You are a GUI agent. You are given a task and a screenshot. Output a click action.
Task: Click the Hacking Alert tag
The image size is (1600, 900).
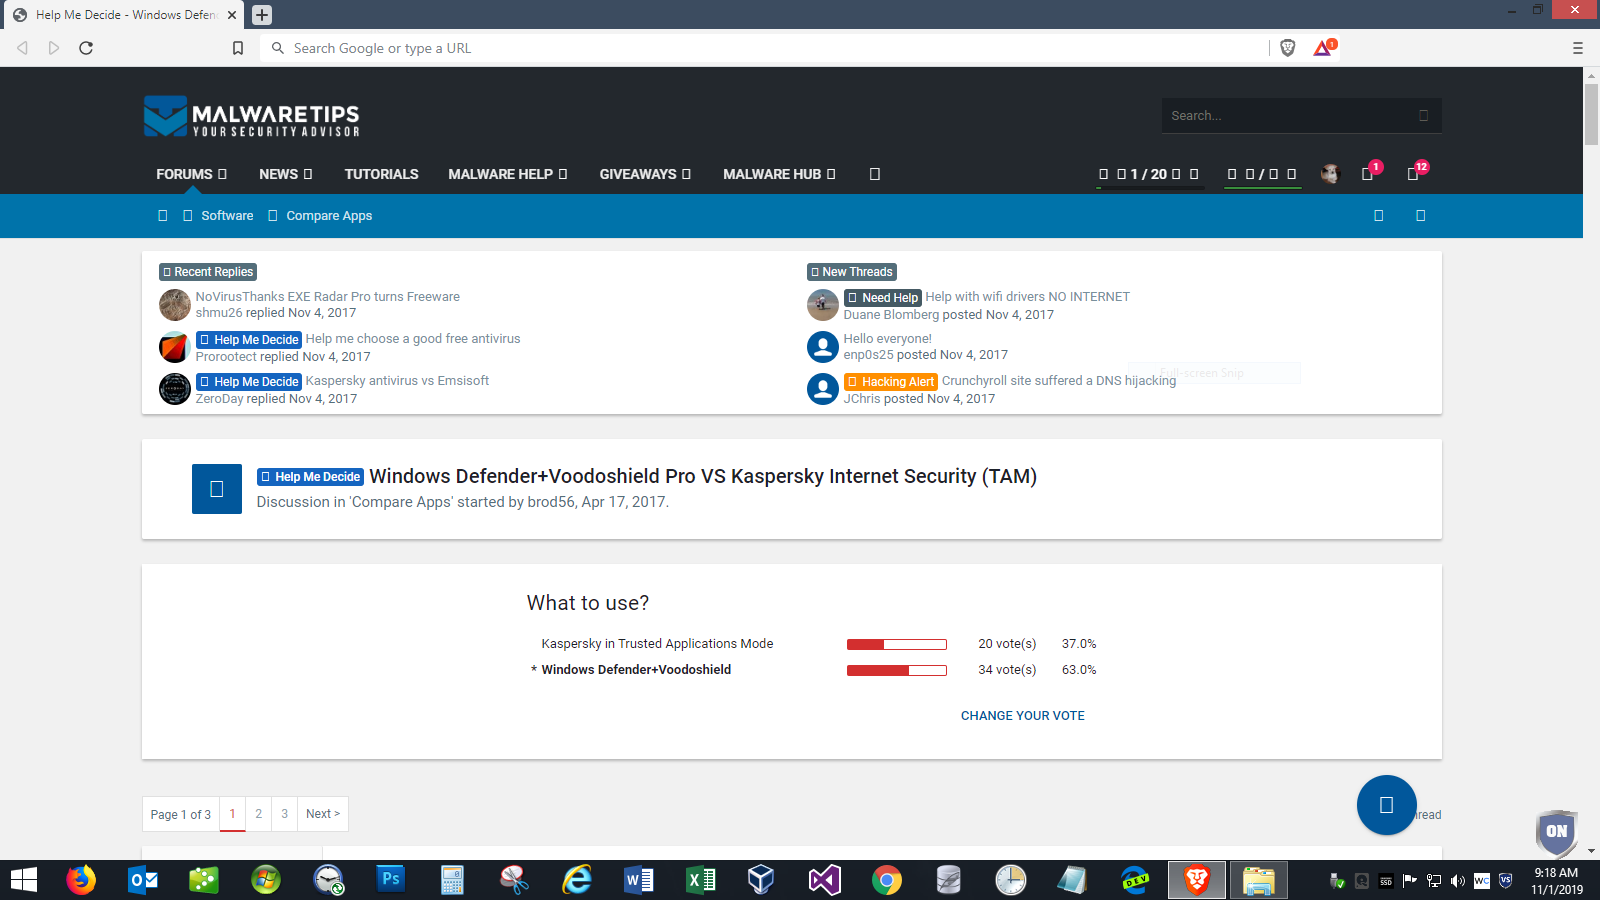pos(891,382)
